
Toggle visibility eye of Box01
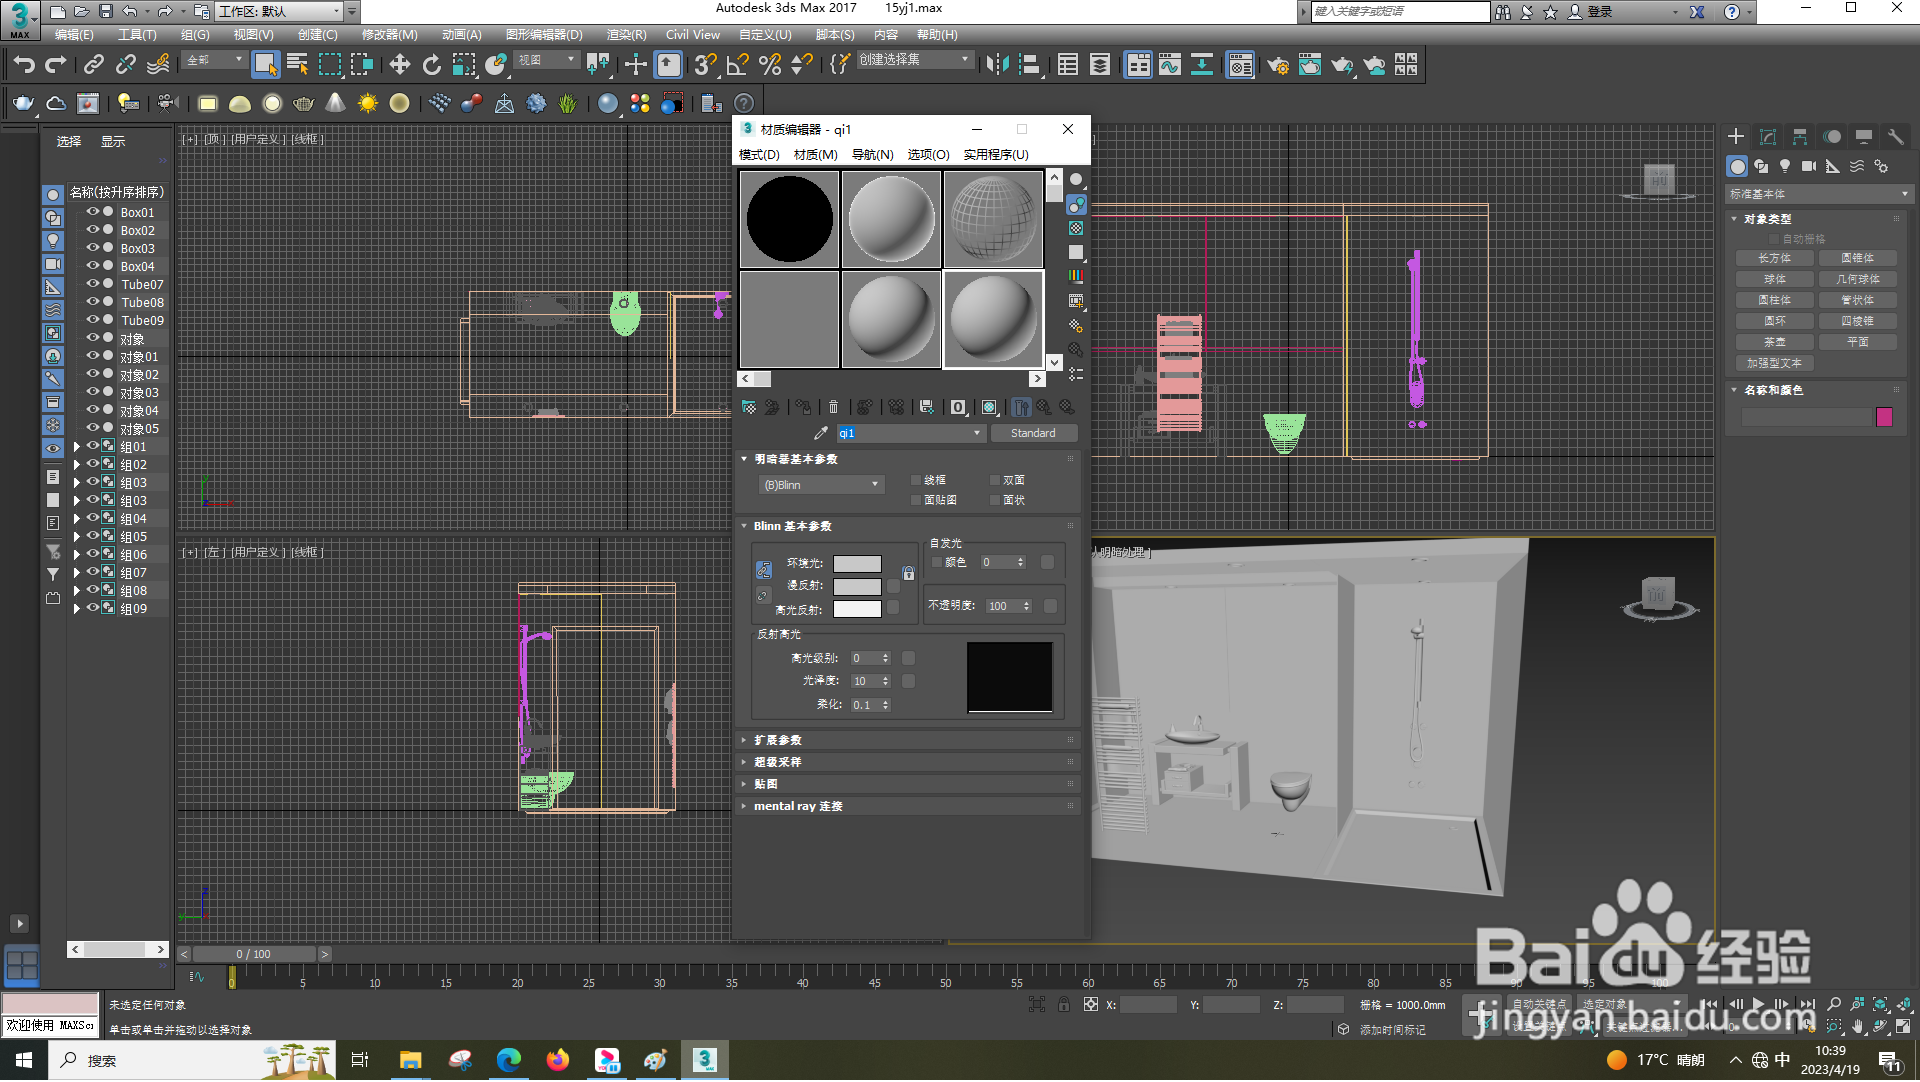(93, 212)
